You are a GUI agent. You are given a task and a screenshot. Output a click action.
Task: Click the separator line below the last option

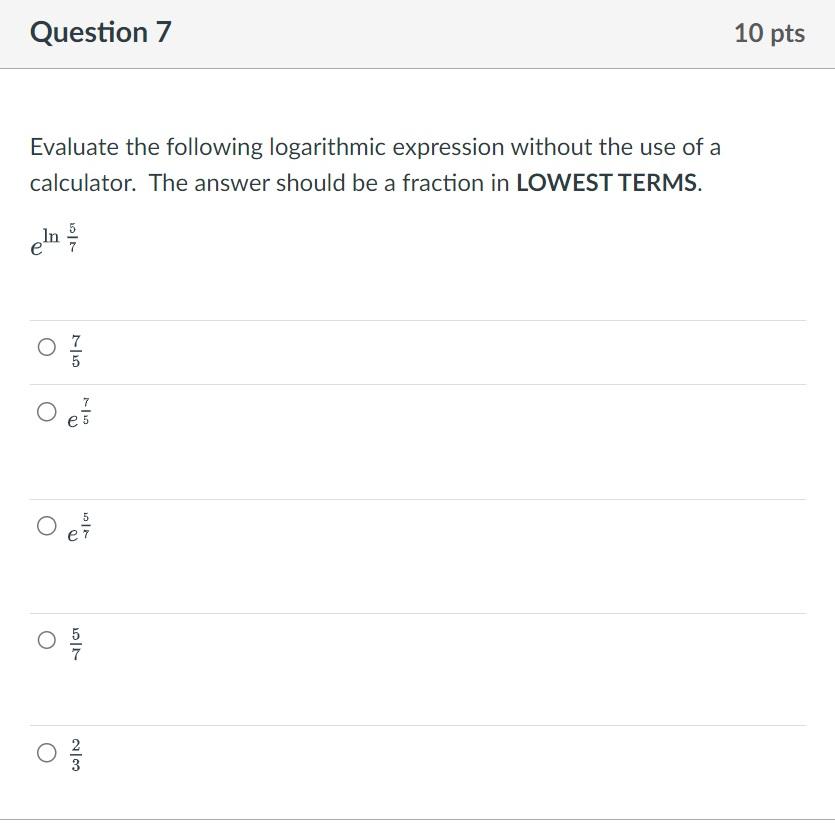pyautogui.click(x=417, y=817)
